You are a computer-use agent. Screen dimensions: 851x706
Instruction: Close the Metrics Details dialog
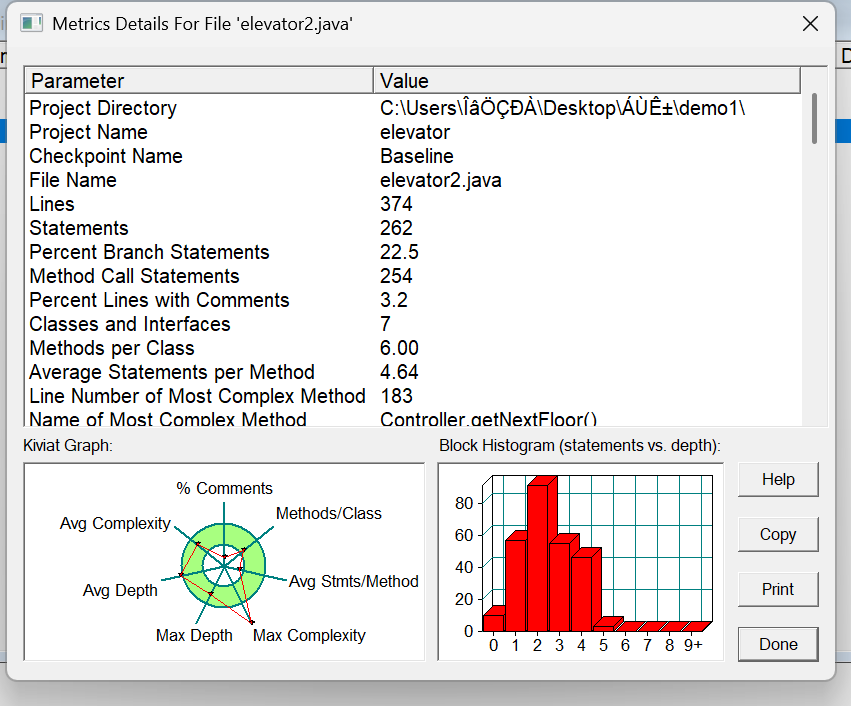coord(810,24)
